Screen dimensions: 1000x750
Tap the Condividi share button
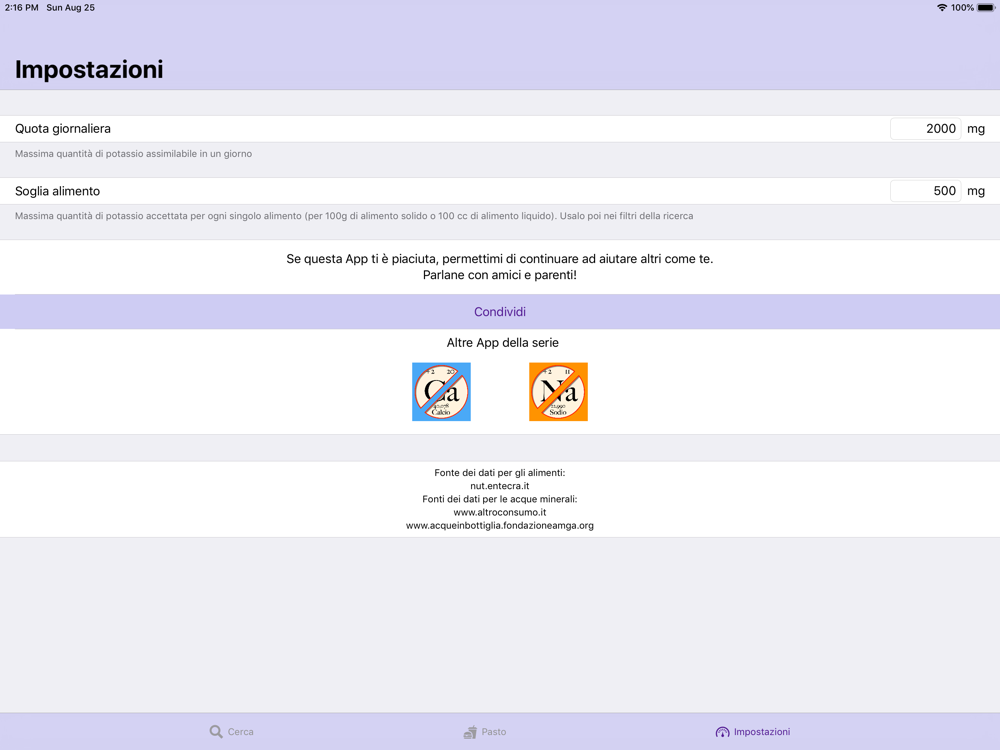[500, 312]
